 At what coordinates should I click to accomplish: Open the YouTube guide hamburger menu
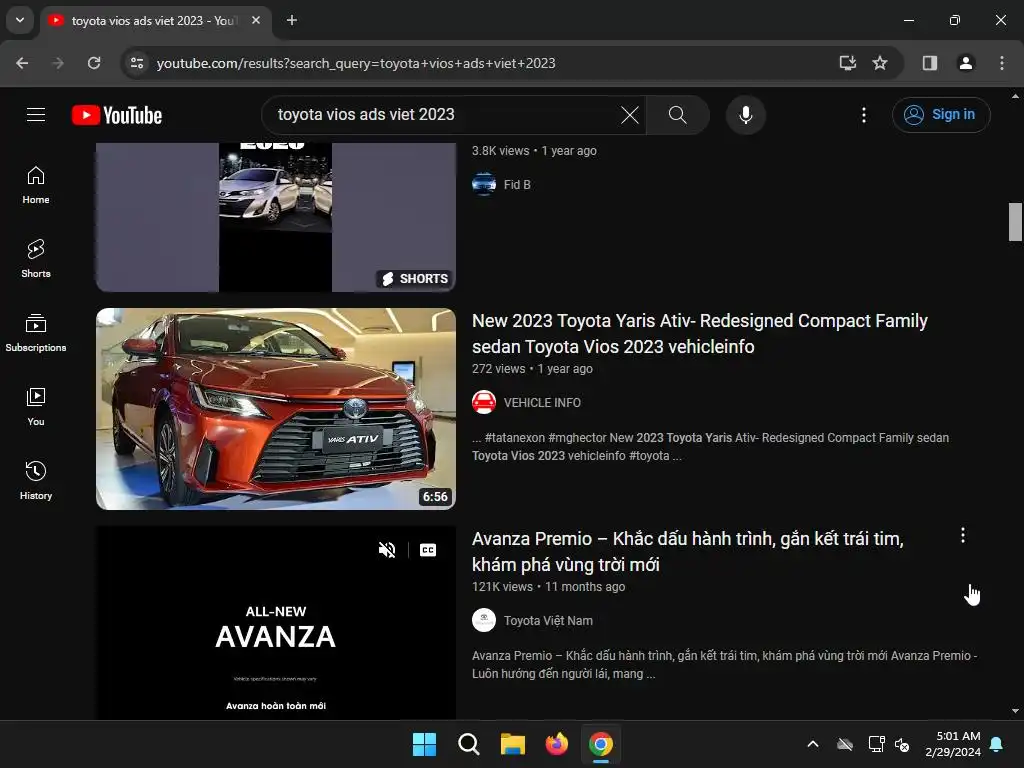36,115
